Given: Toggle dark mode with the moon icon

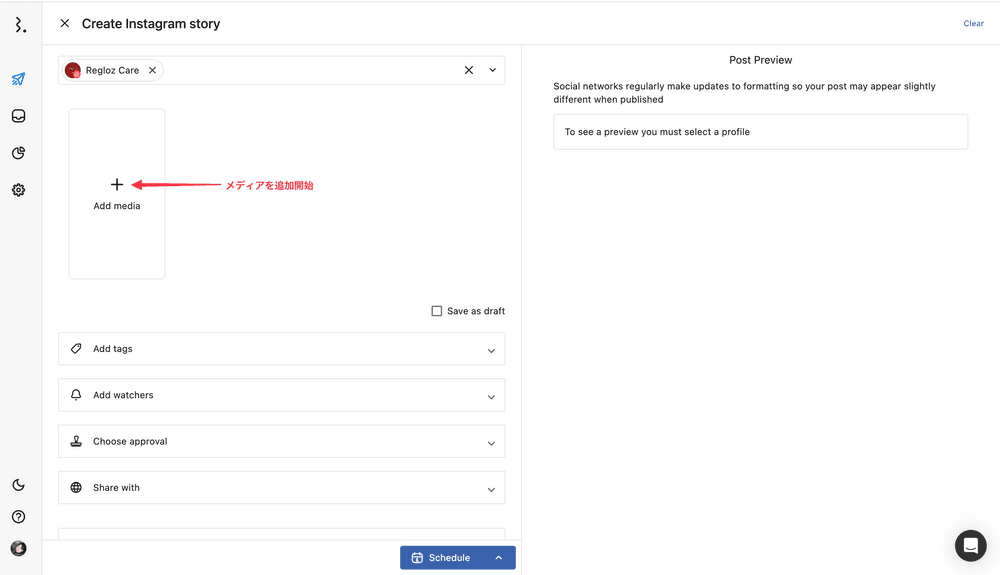Looking at the screenshot, I should 18,485.
